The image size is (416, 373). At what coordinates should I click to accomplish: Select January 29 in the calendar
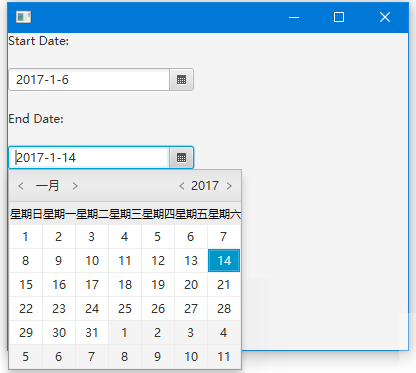(x=26, y=333)
